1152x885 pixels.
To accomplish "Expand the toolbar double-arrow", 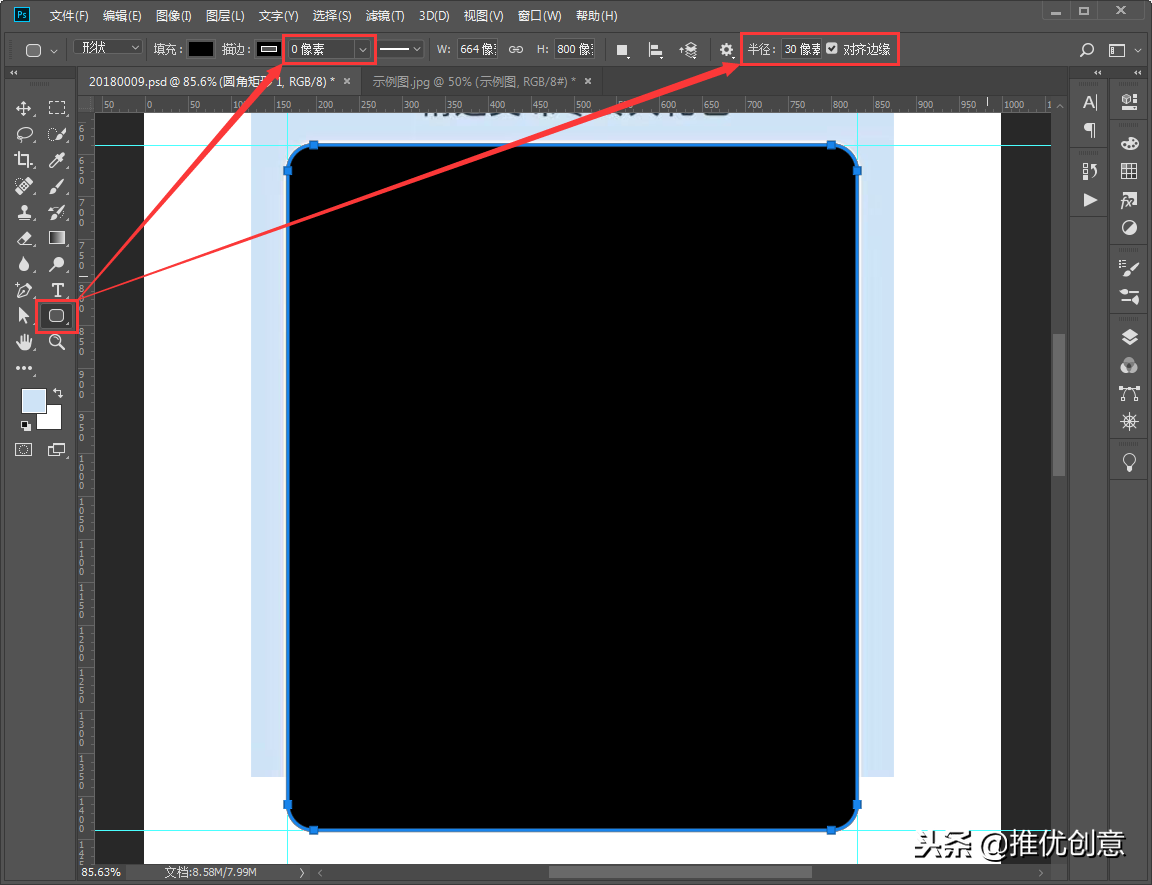I will 13,73.
